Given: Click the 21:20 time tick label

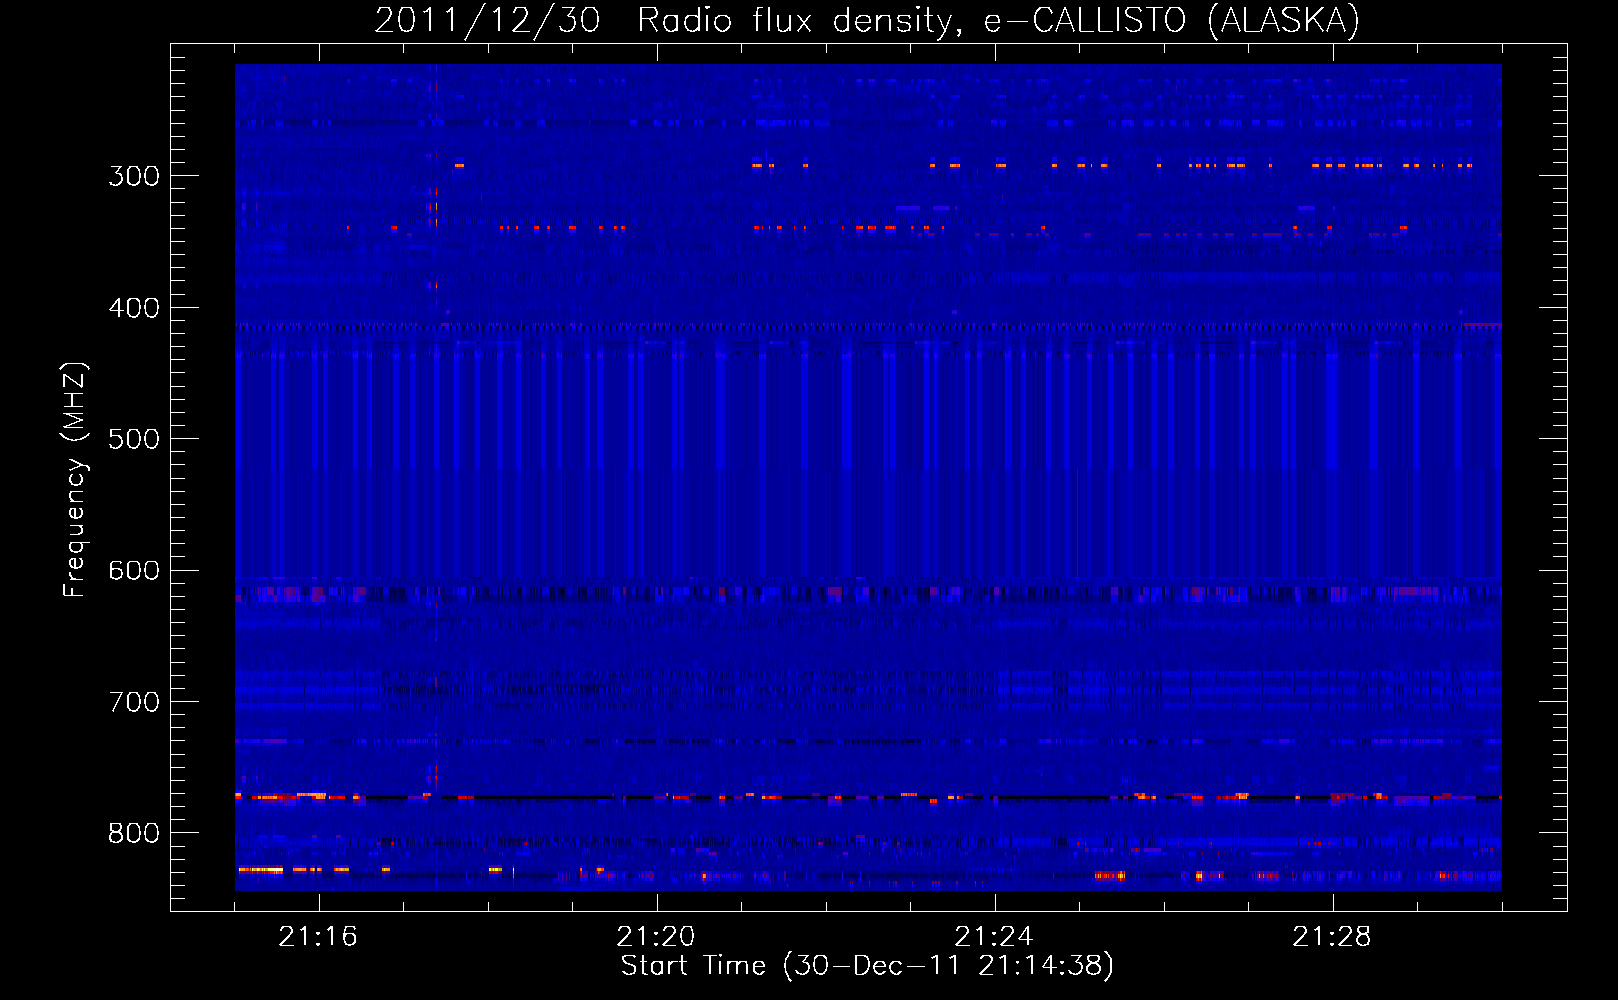Looking at the screenshot, I should [656, 937].
